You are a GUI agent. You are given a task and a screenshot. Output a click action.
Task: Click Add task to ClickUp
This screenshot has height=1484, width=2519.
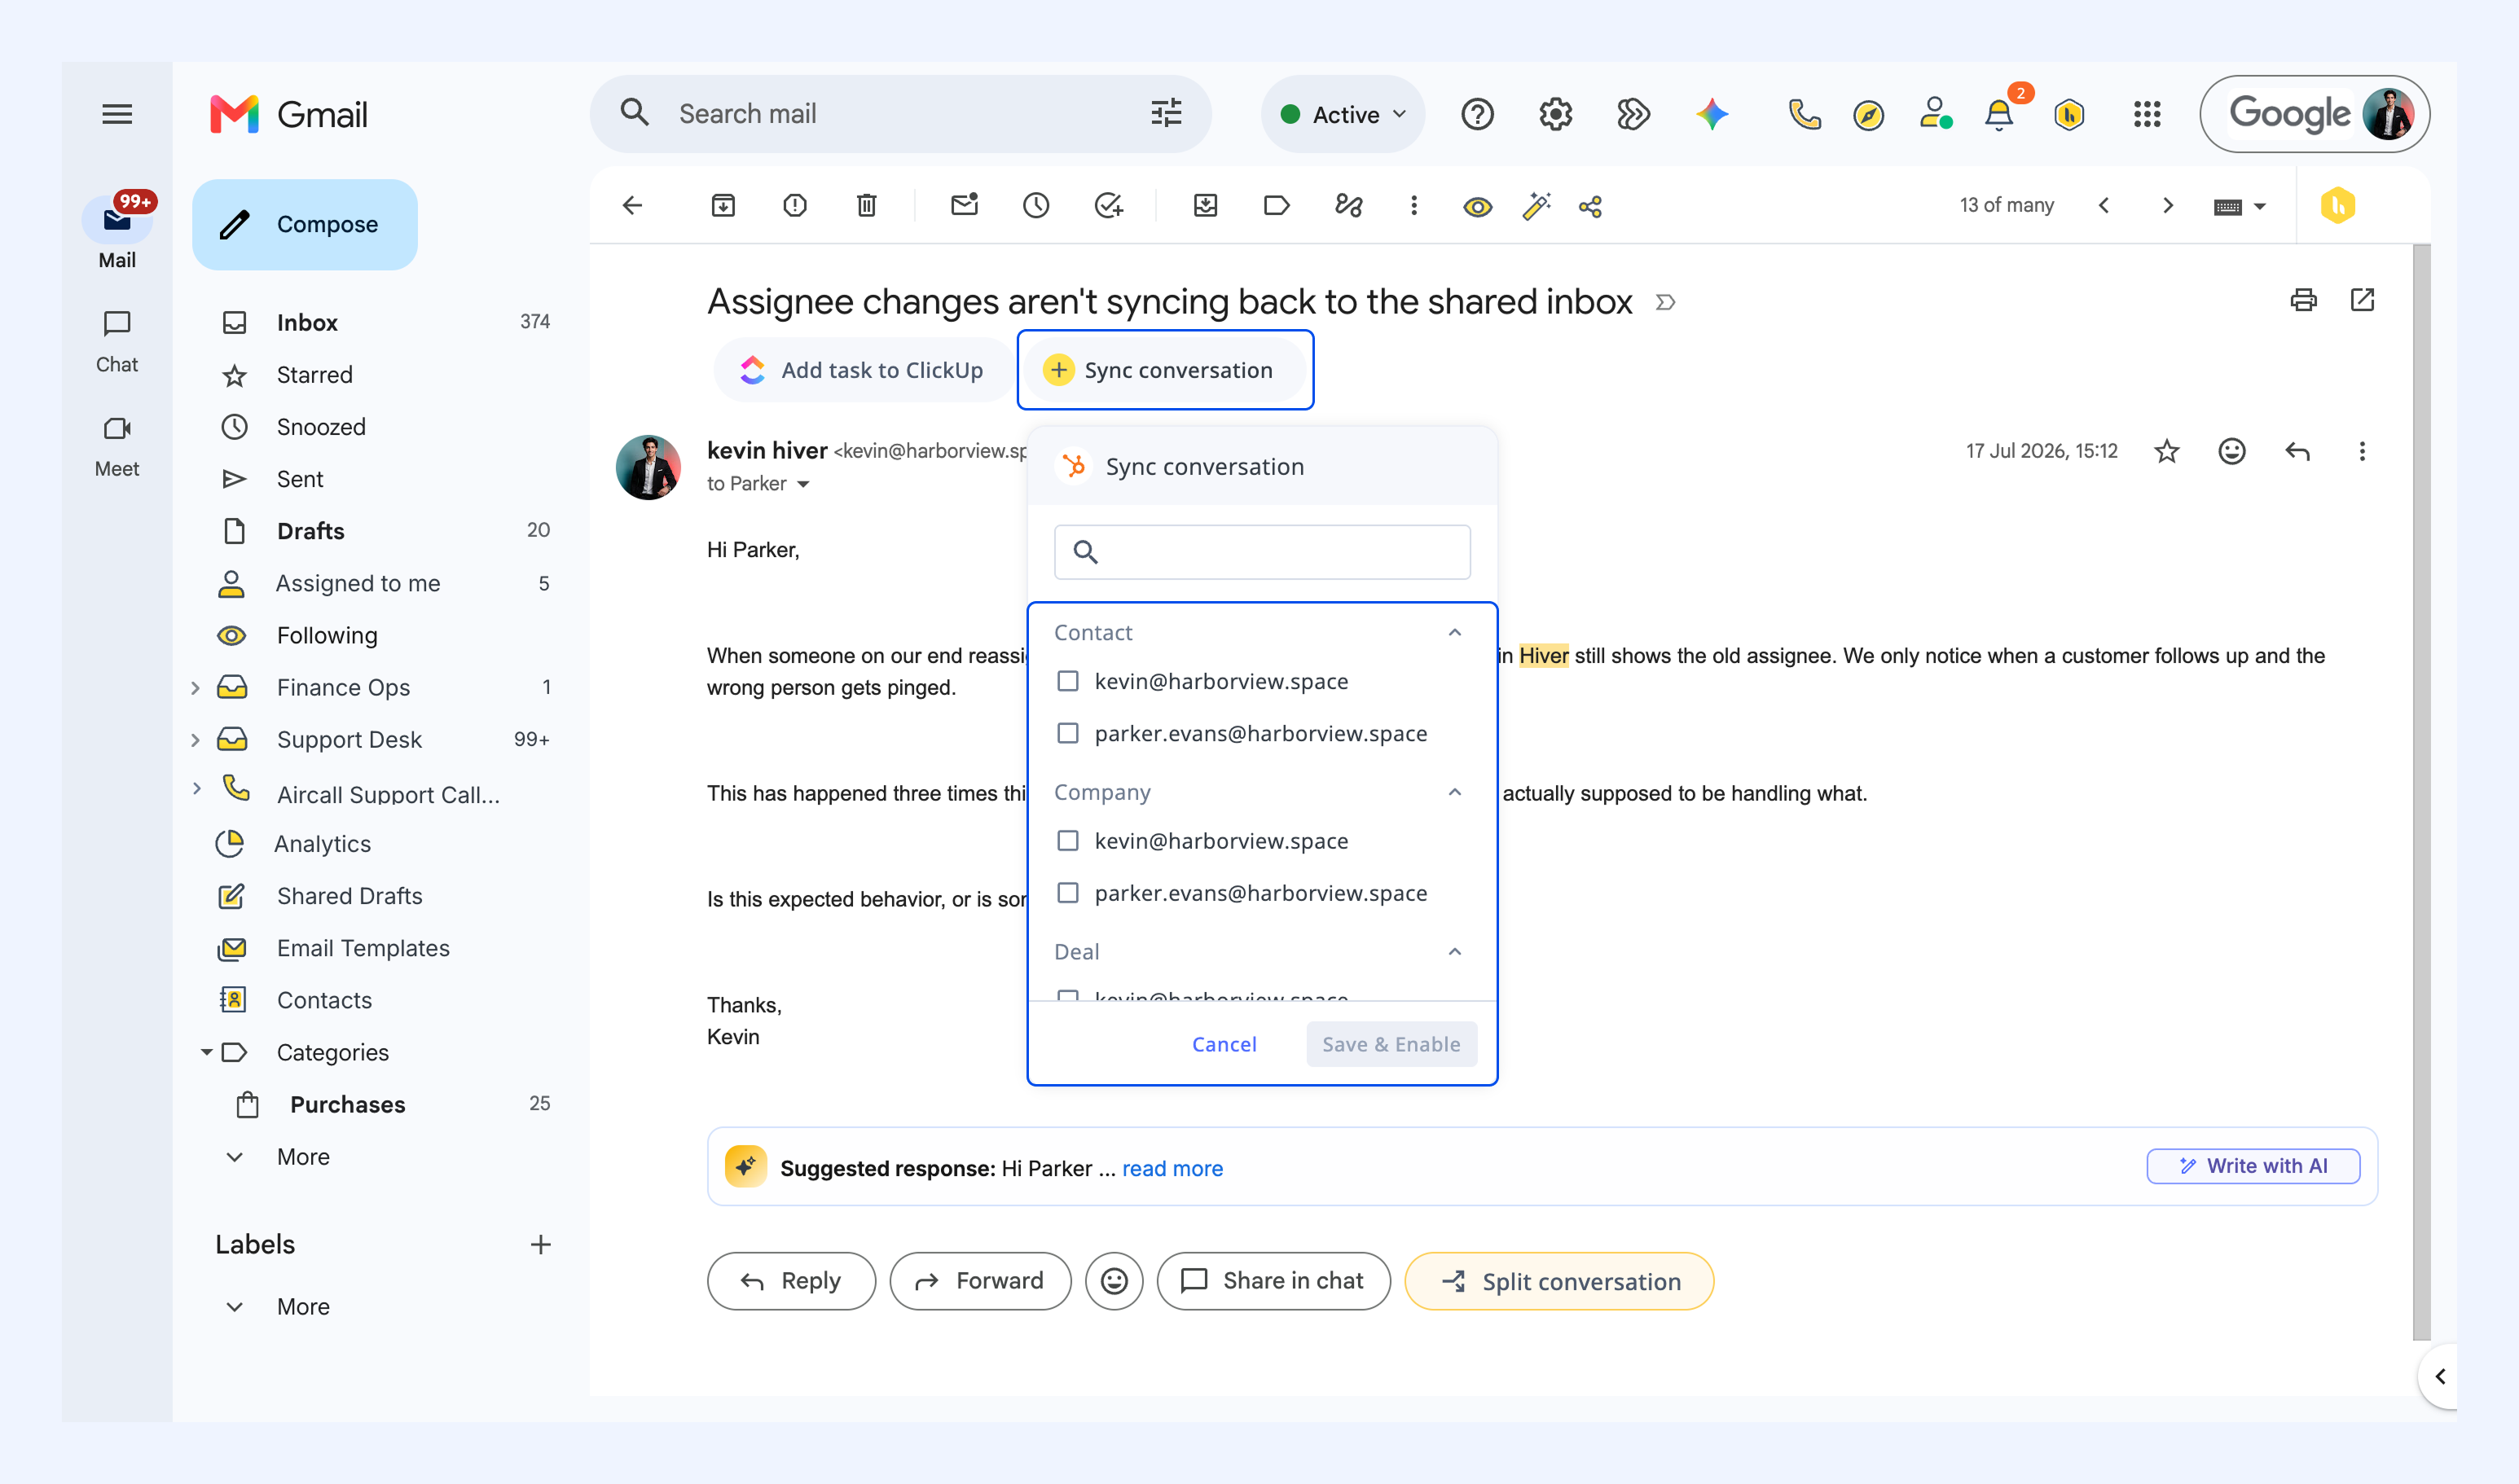click(x=862, y=370)
